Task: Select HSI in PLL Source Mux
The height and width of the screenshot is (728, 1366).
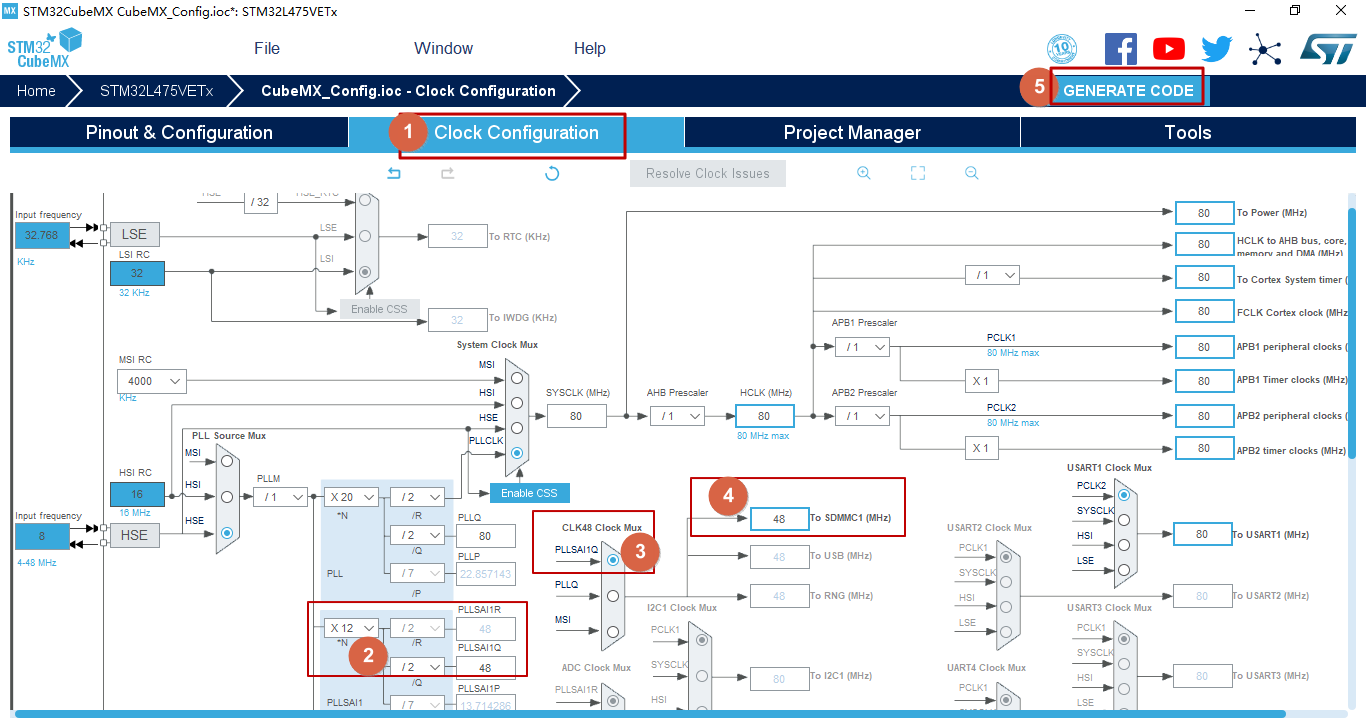Action: (x=227, y=497)
